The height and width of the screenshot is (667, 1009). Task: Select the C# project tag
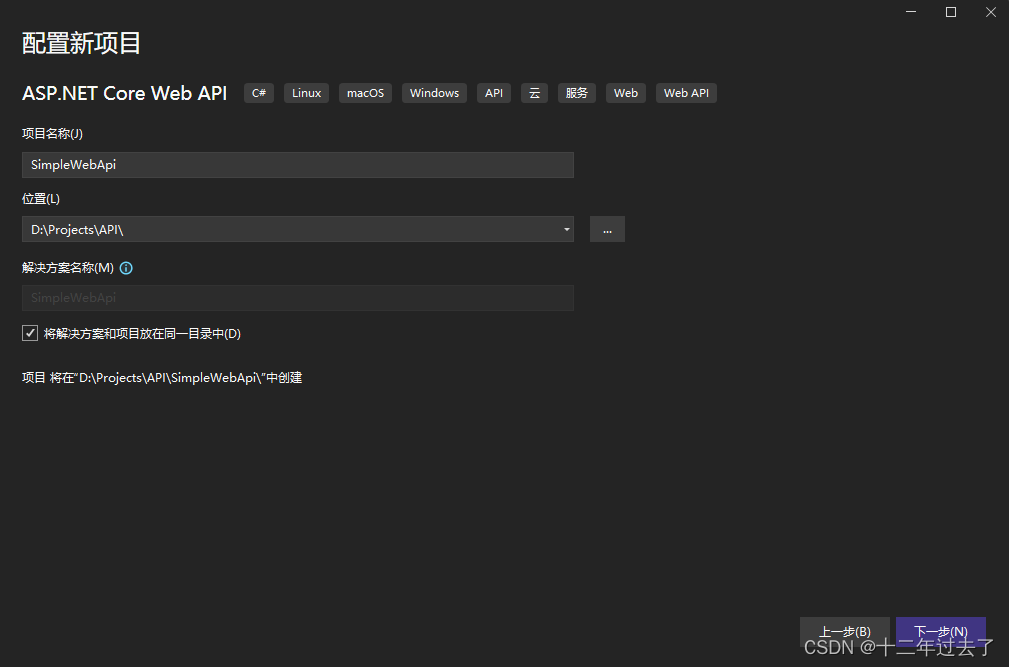258,92
